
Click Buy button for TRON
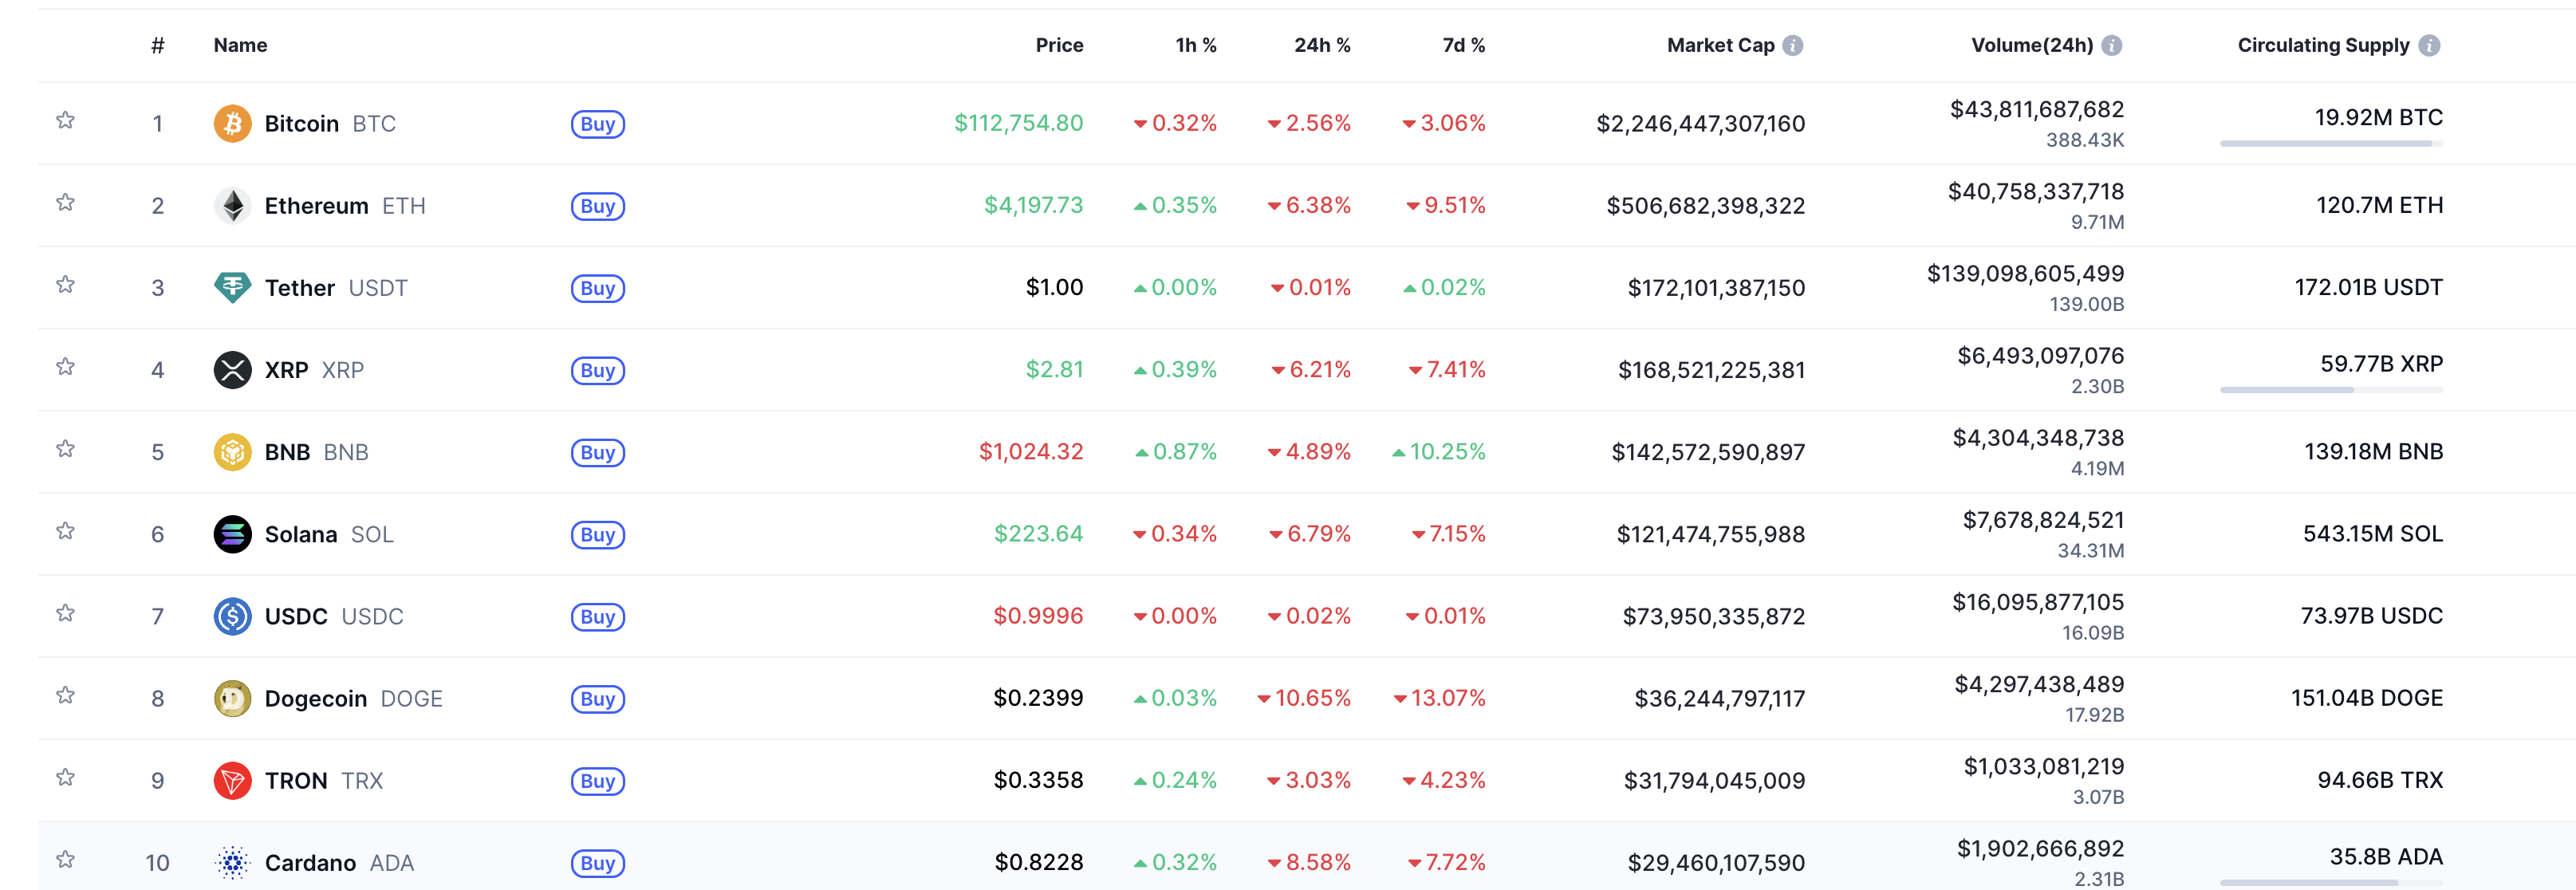point(598,780)
